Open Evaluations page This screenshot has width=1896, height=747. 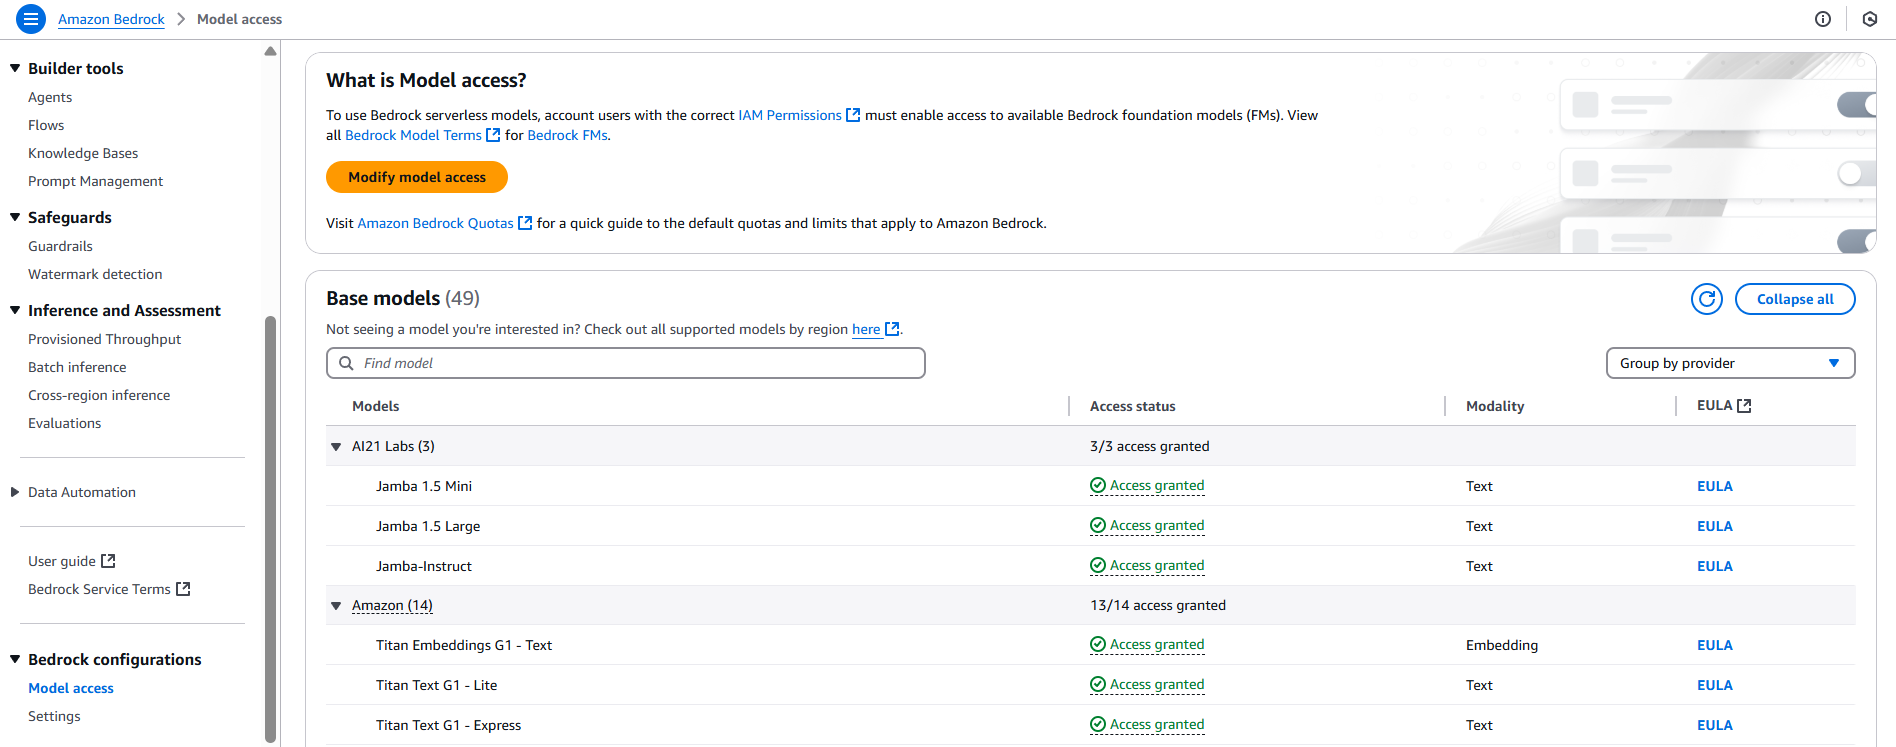point(64,423)
